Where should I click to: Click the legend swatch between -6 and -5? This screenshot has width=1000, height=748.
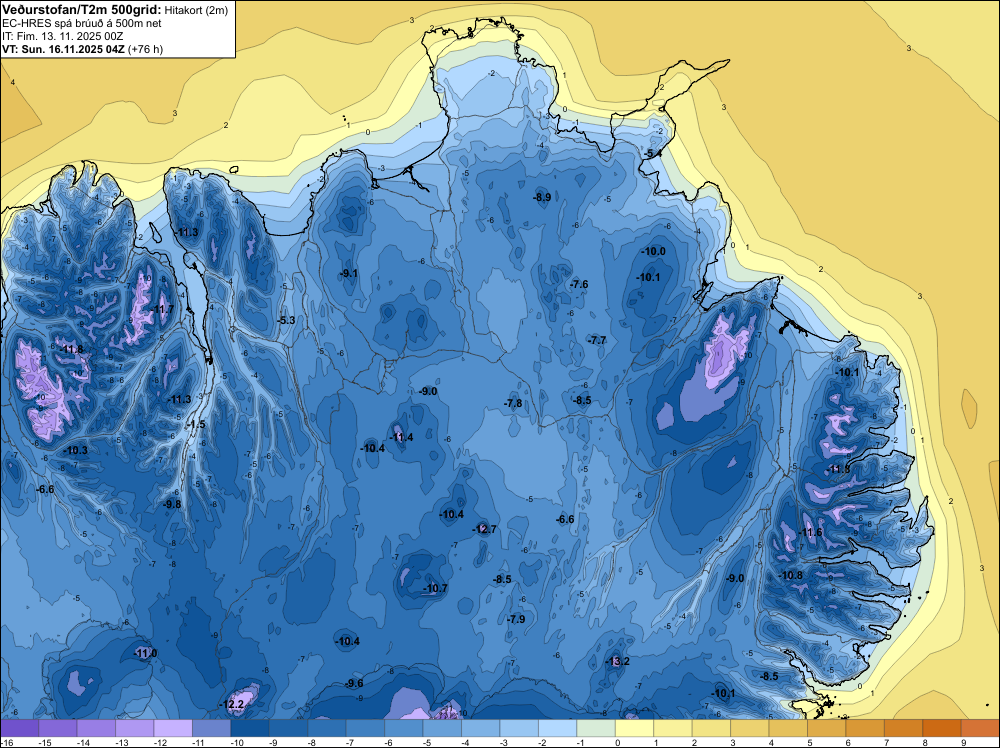coord(404,728)
